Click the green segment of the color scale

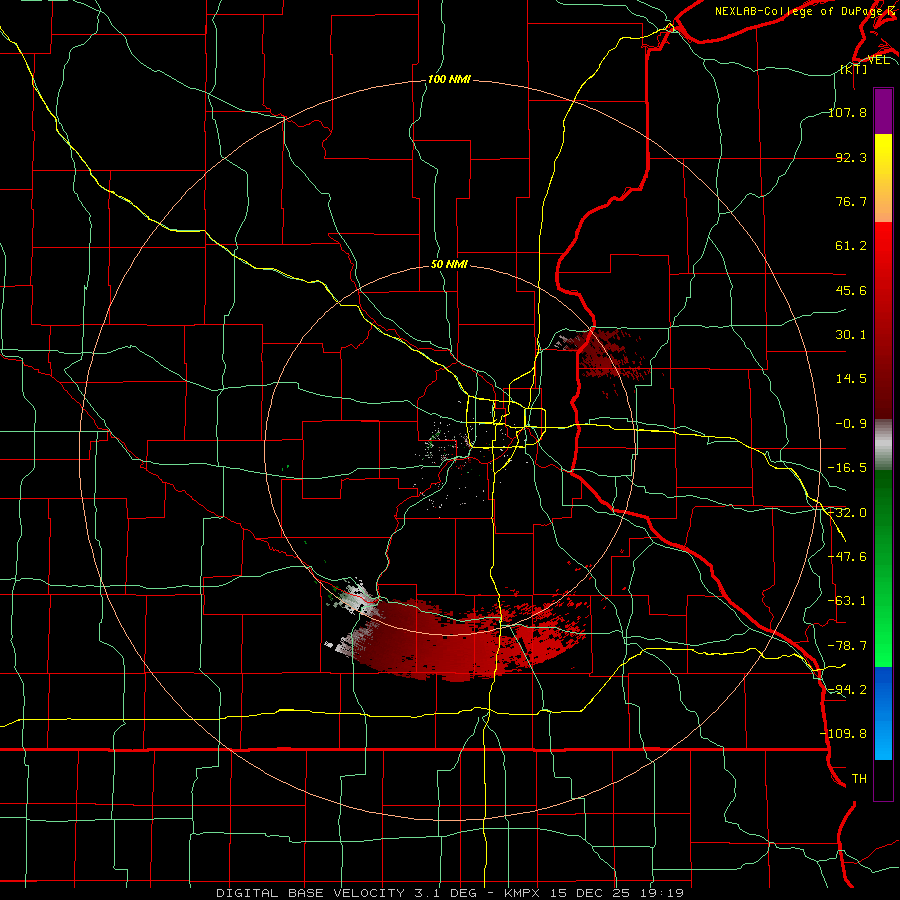[x=883, y=568]
